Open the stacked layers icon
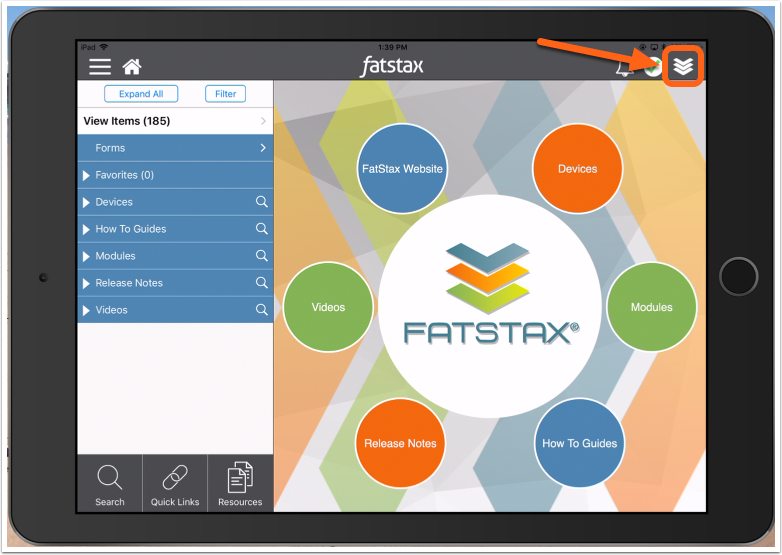The width and height of the screenshot is (782, 555). [683, 66]
